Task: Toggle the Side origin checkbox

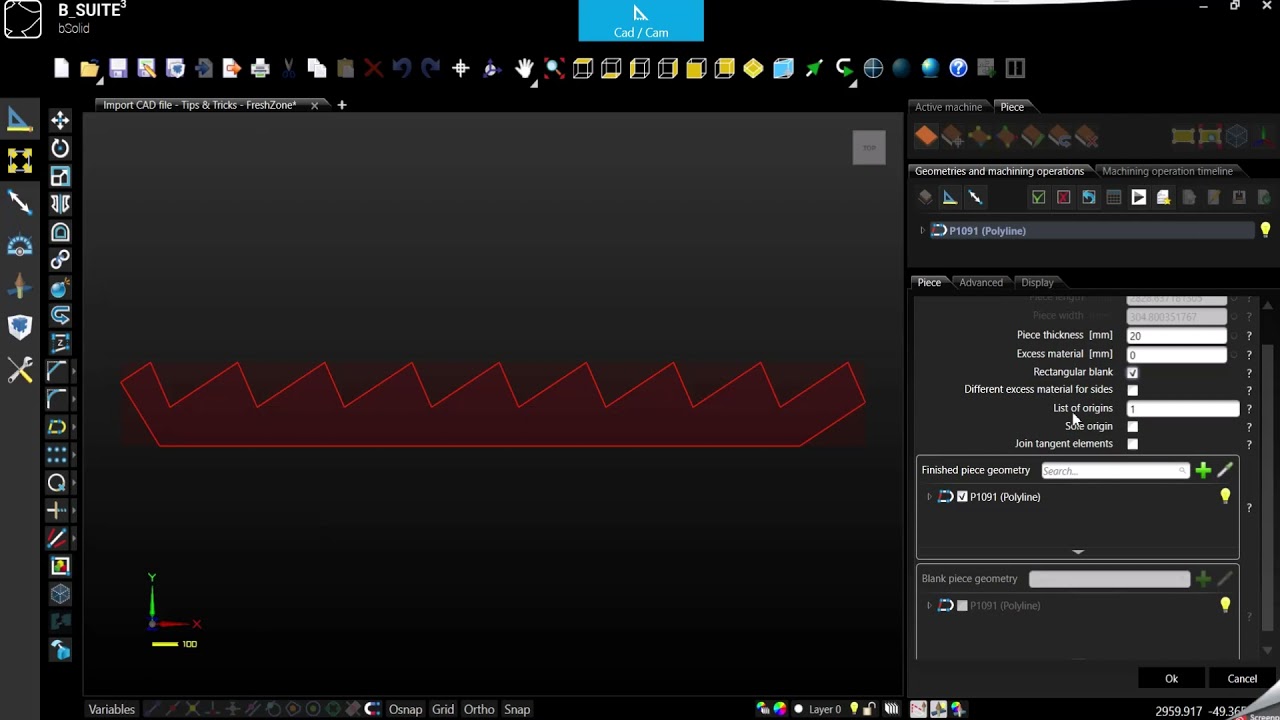Action: click(x=1132, y=426)
